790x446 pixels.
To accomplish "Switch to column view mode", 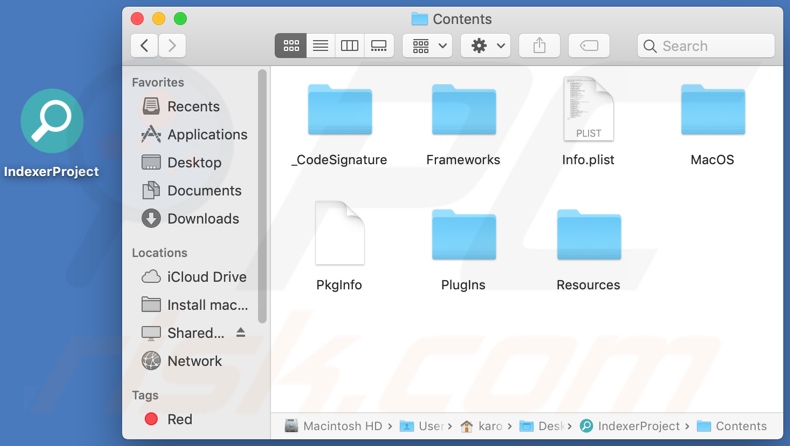I will (349, 46).
